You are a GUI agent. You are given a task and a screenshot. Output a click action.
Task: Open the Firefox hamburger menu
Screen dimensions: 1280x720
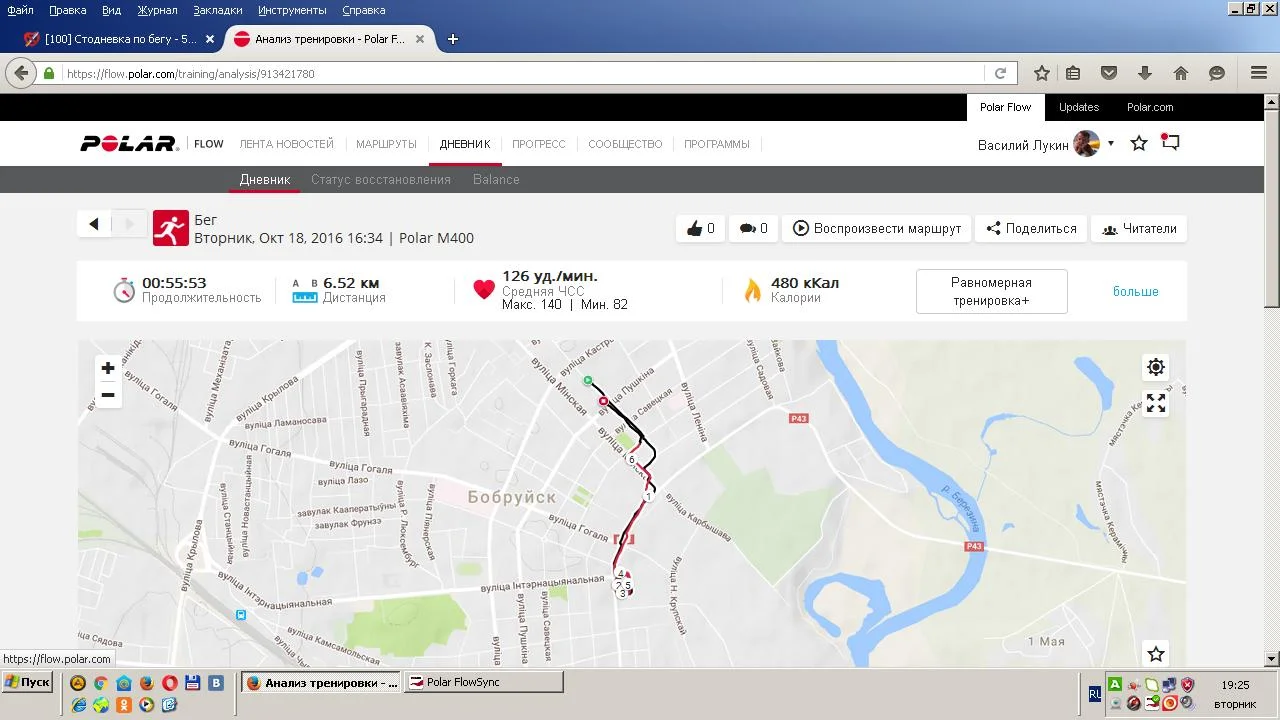pyautogui.click(x=1259, y=73)
